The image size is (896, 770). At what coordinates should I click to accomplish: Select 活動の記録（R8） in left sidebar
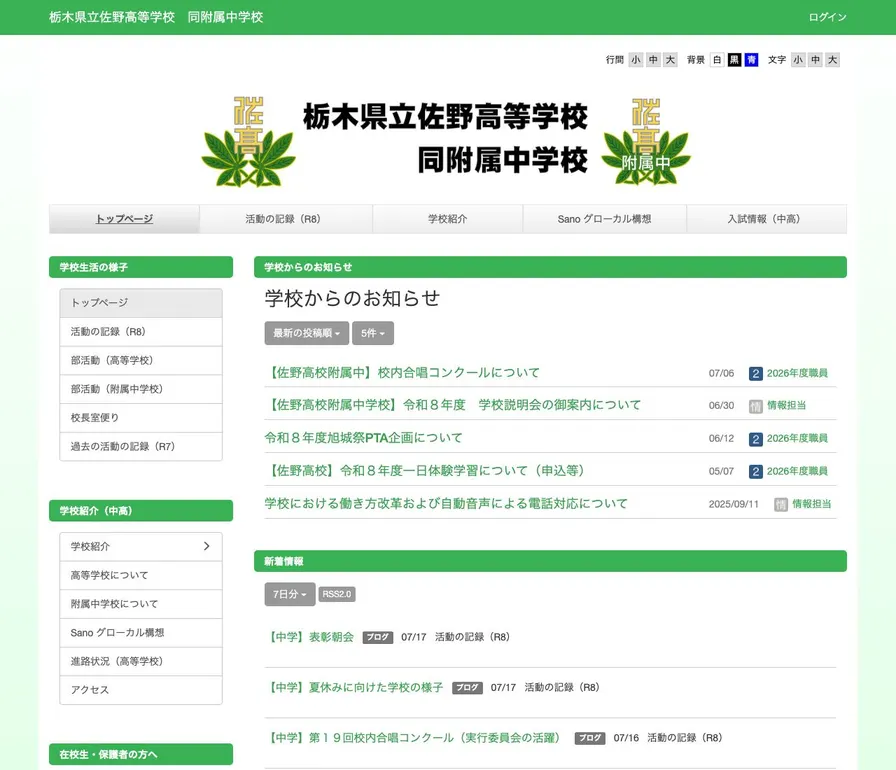[141, 332]
